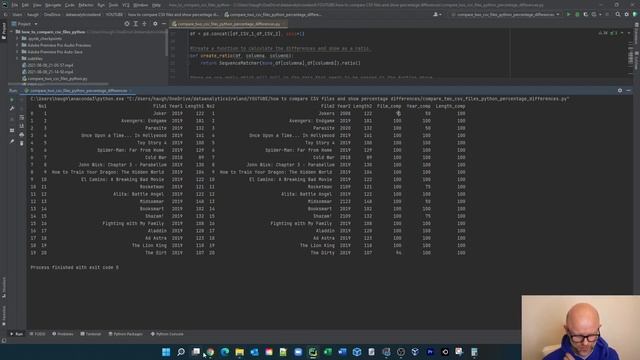Screen dimensions: 640x360
Task: Open the Window menu
Action: 141,5
